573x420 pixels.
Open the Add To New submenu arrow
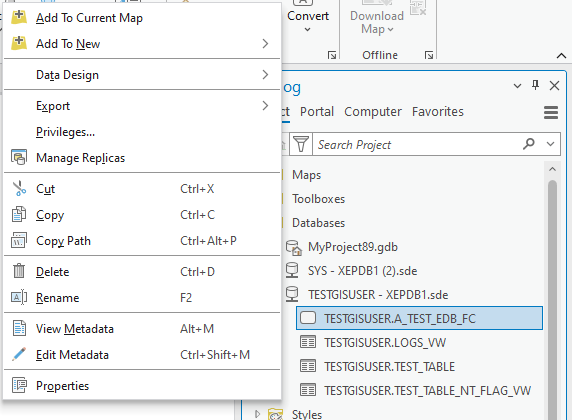[x=265, y=43]
